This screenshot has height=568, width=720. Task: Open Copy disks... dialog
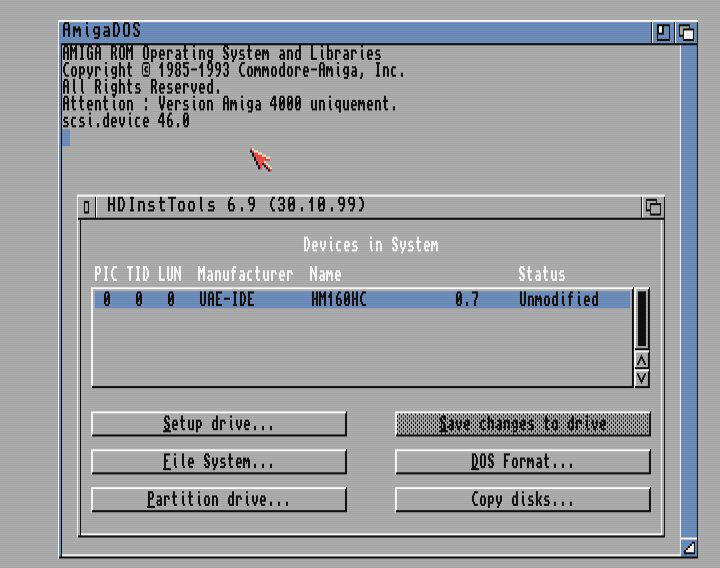pos(523,499)
